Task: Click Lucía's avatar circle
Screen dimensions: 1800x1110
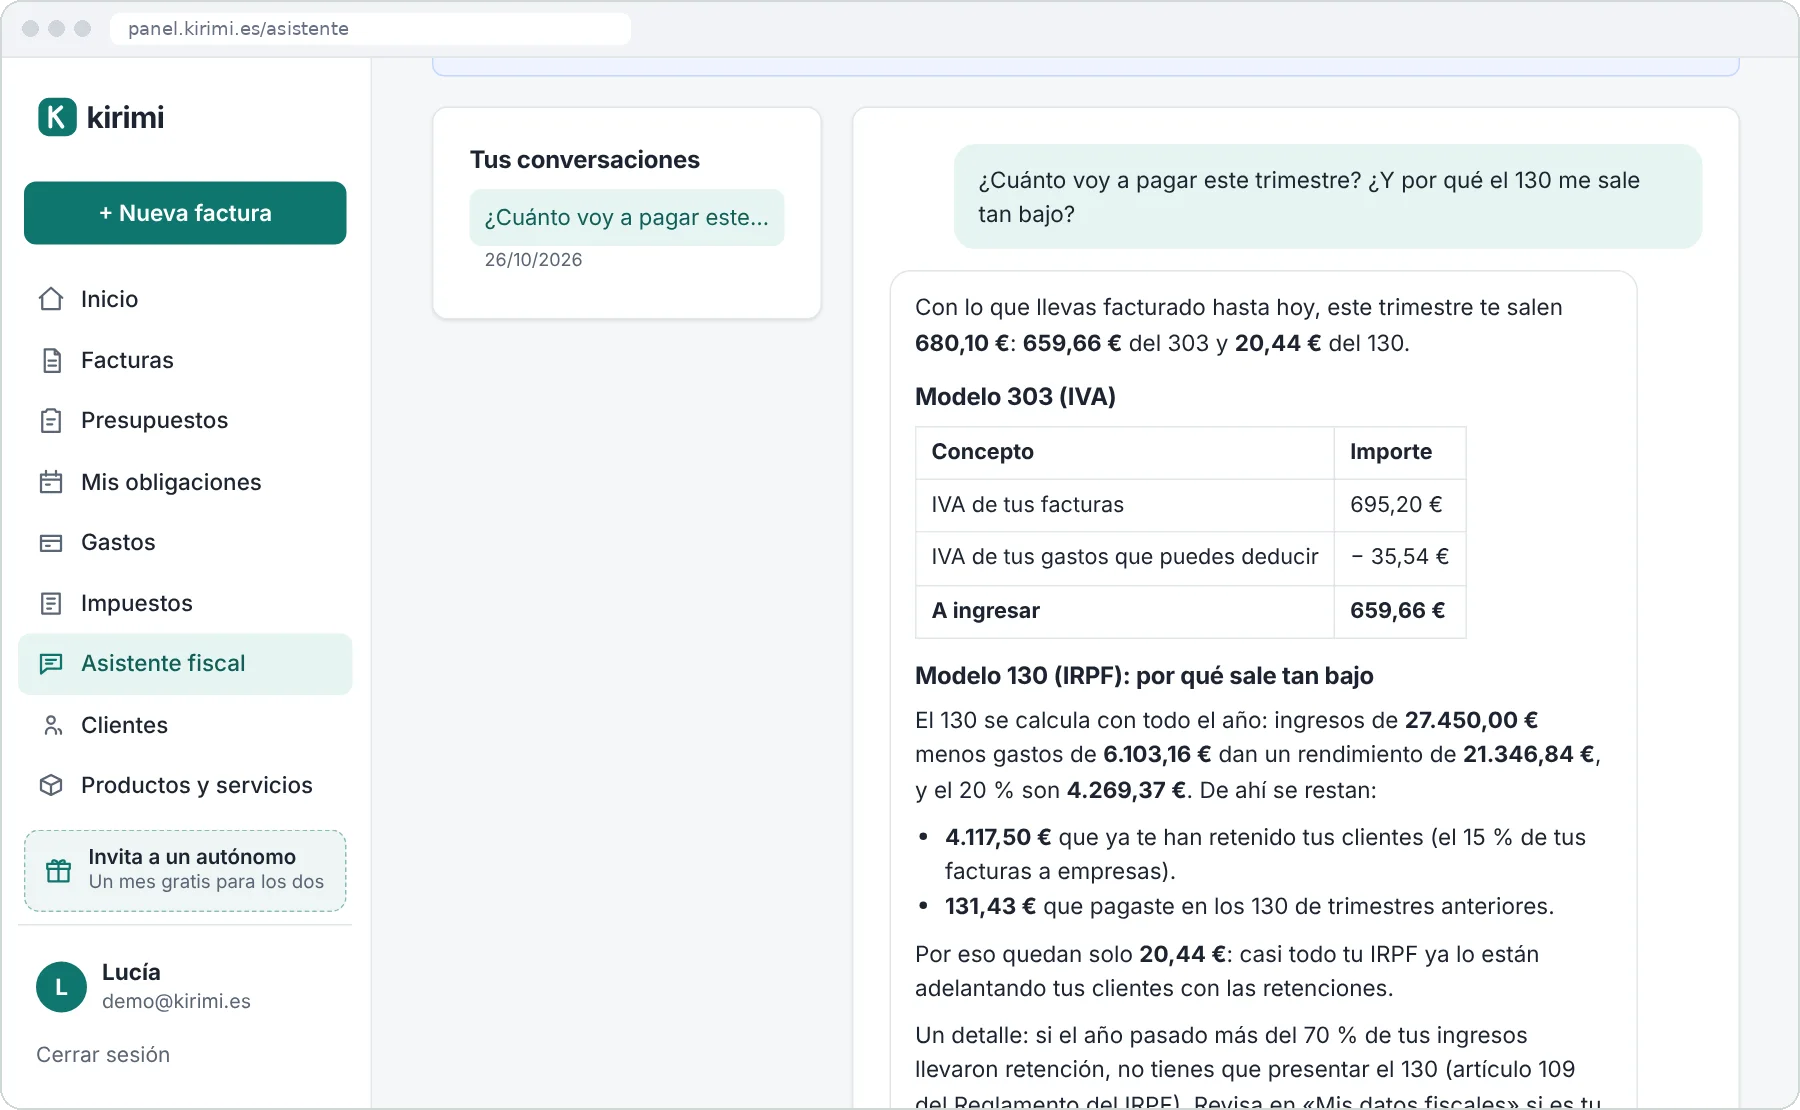Action: [x=61, y=987]
